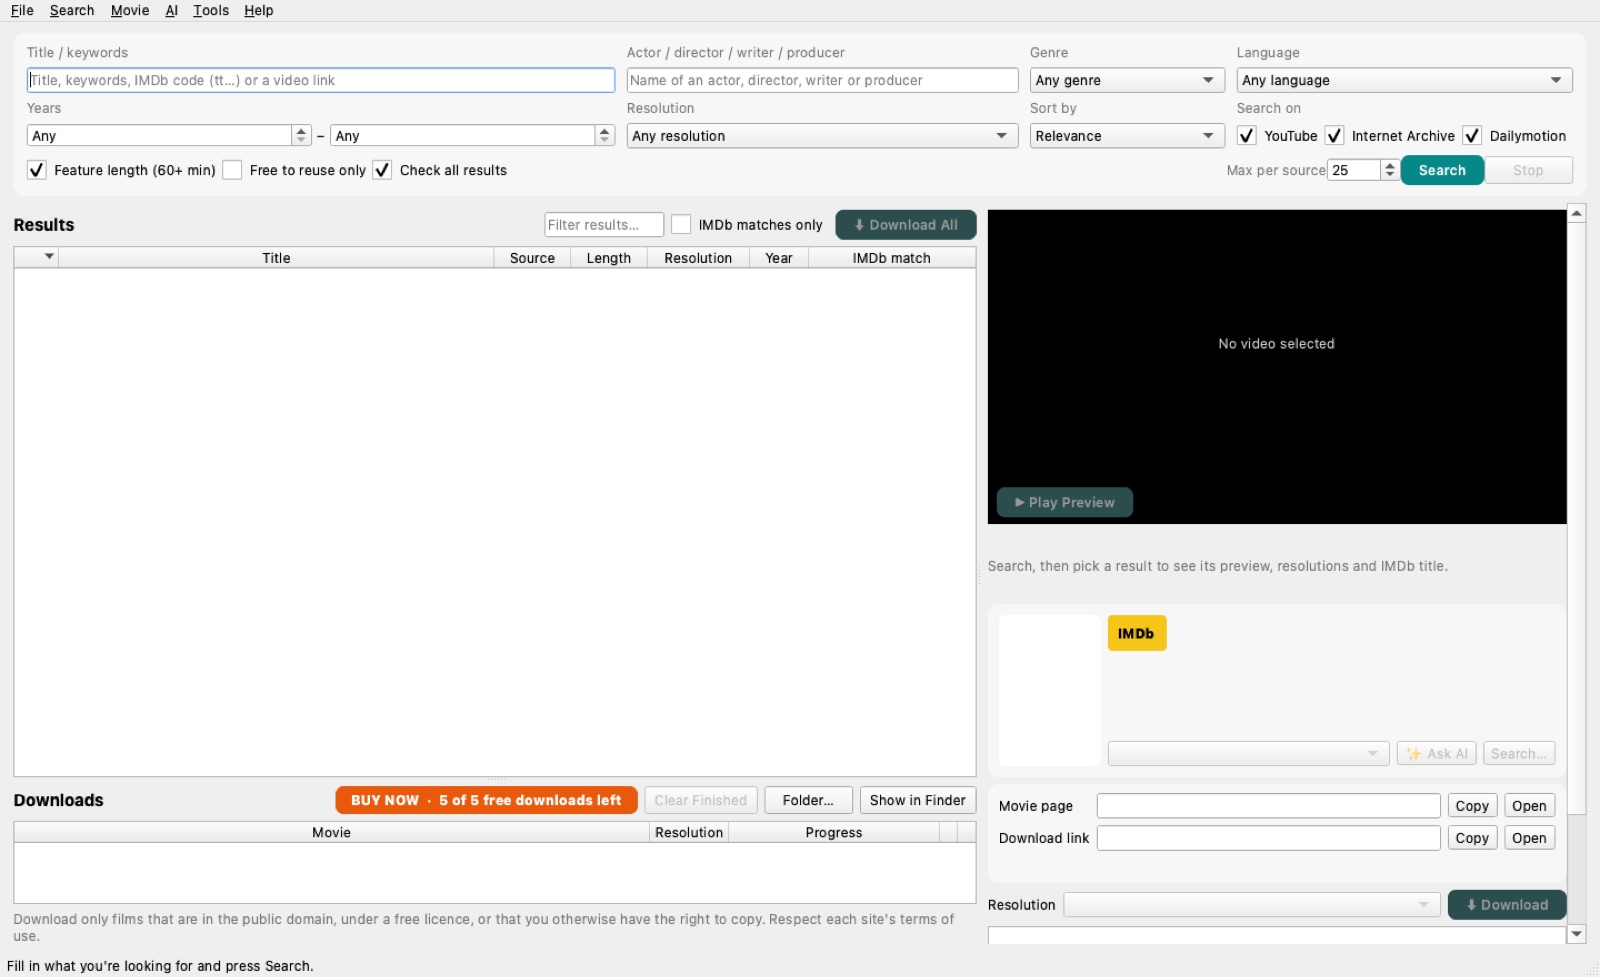Click the Max per source value field

[x=1354, y=170]
